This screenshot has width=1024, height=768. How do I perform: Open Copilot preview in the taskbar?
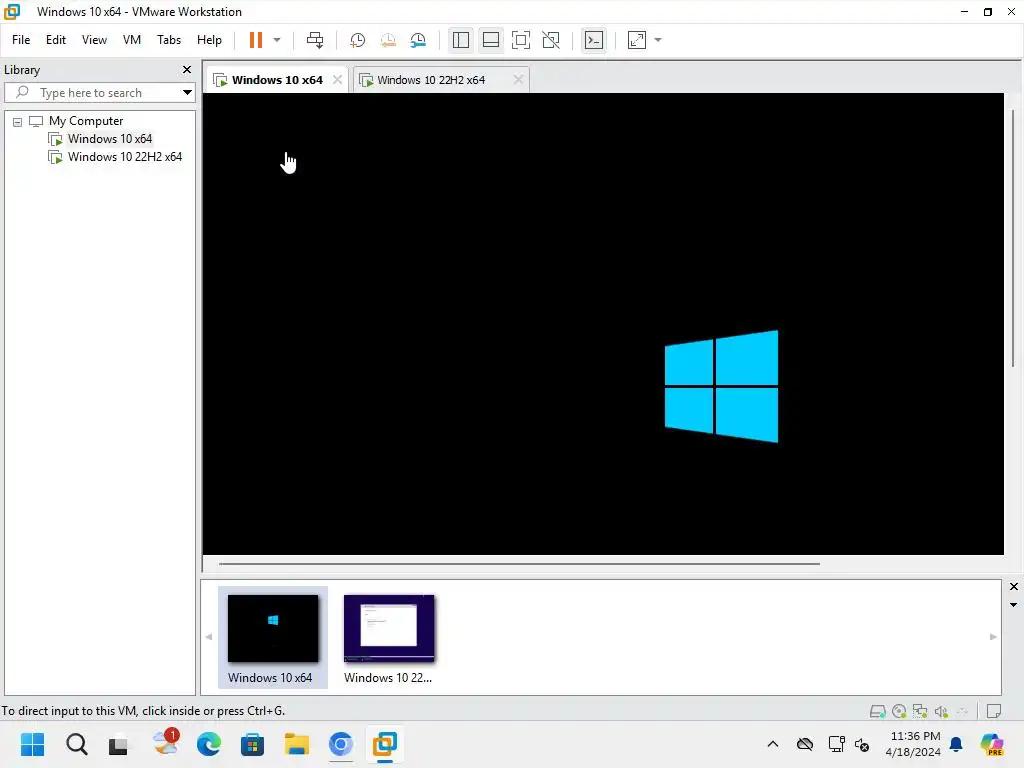992,744
